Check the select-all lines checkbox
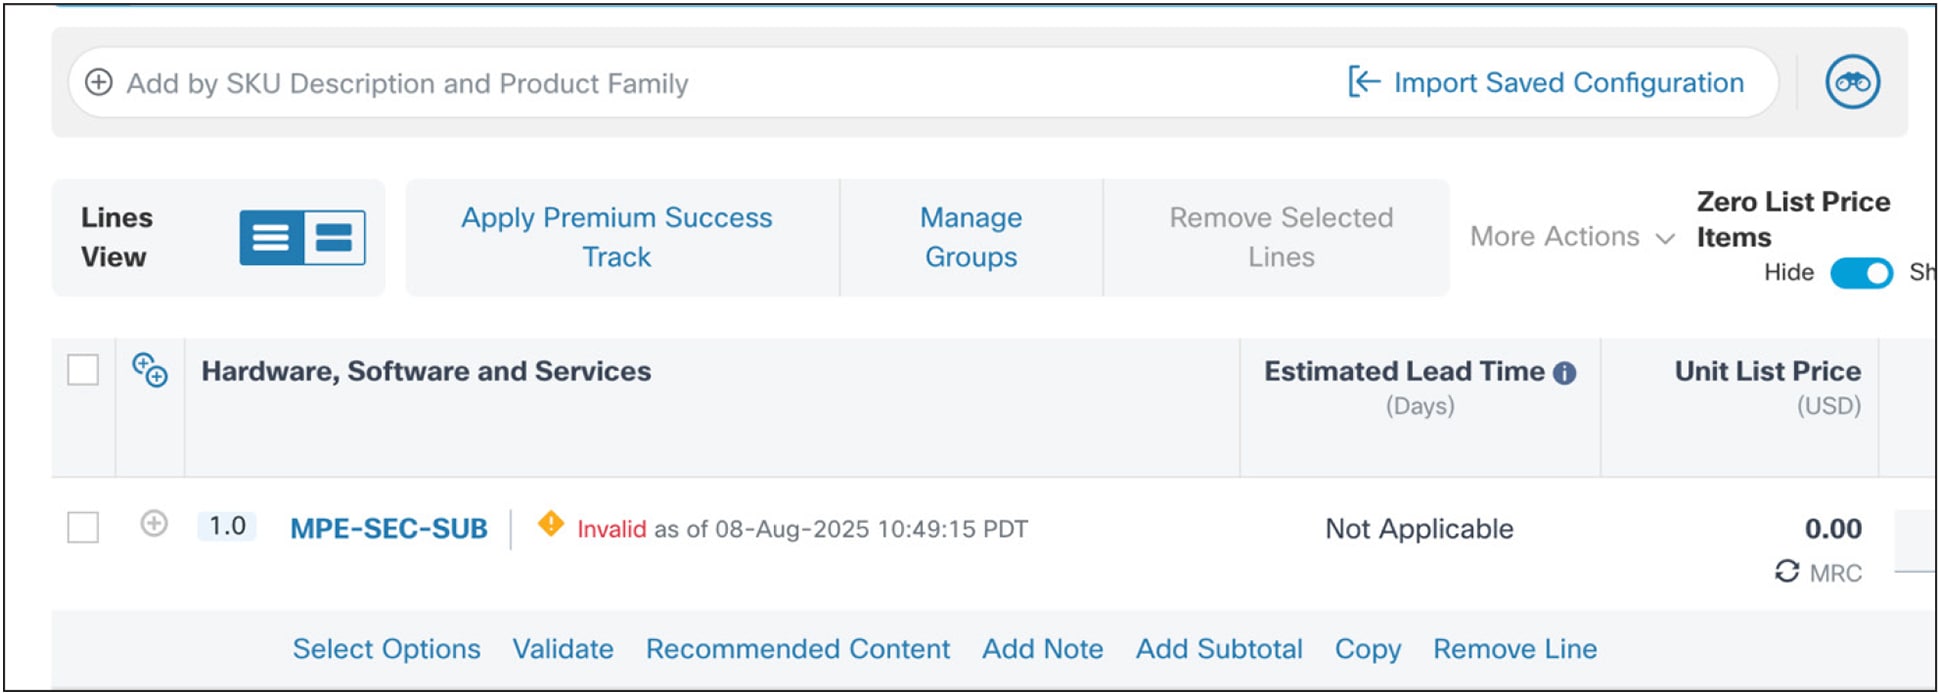 tap(85, 369)
